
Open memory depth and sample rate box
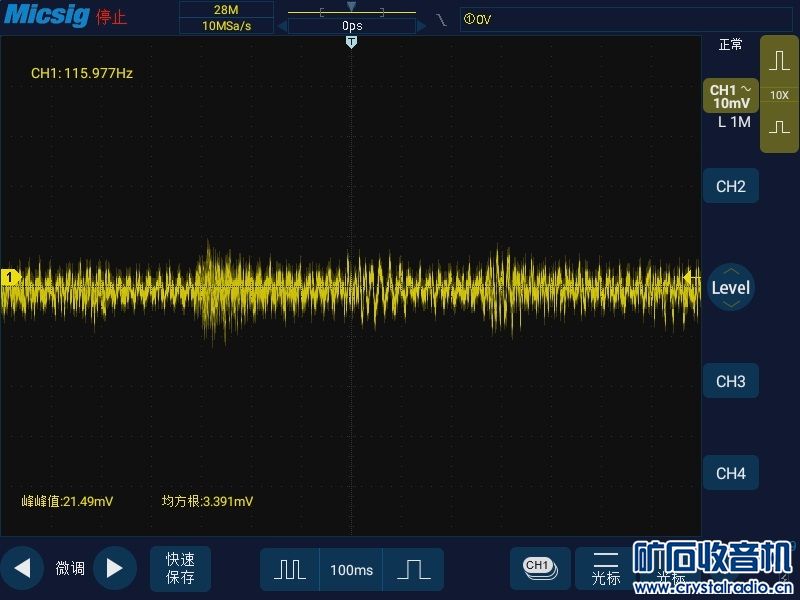click(x=226, y=17)
